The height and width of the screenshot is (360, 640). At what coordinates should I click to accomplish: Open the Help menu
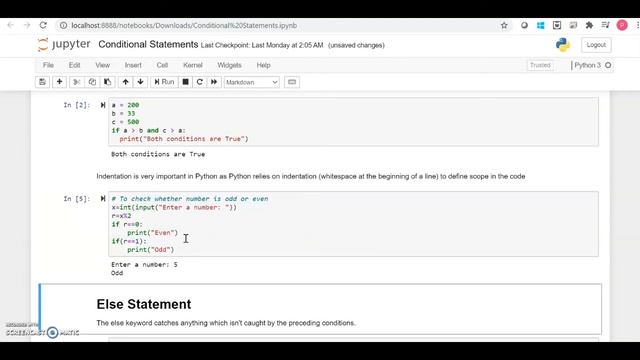[263, 65]
